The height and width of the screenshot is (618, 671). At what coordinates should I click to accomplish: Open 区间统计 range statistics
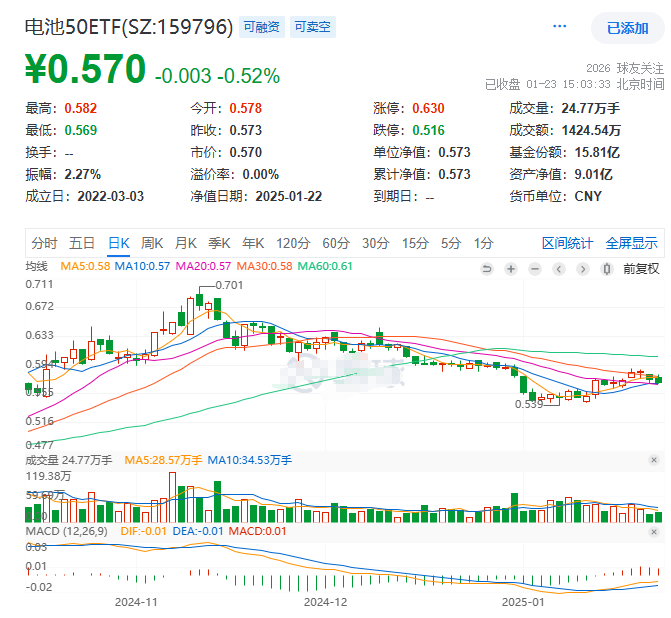[x=567, y=243]
